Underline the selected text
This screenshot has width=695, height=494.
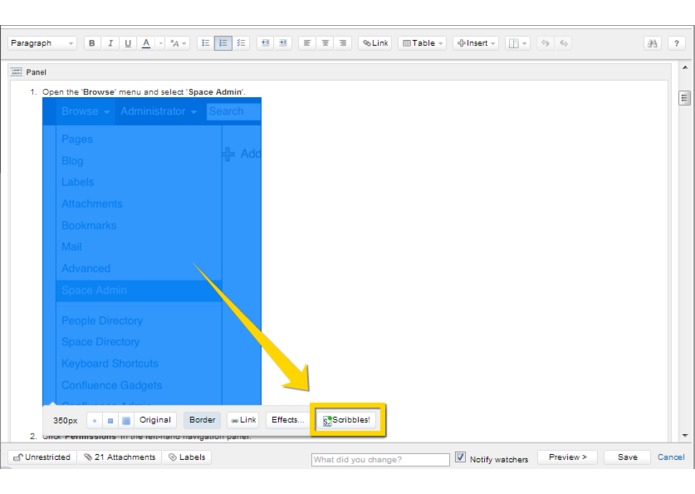[x=128, y=43]
